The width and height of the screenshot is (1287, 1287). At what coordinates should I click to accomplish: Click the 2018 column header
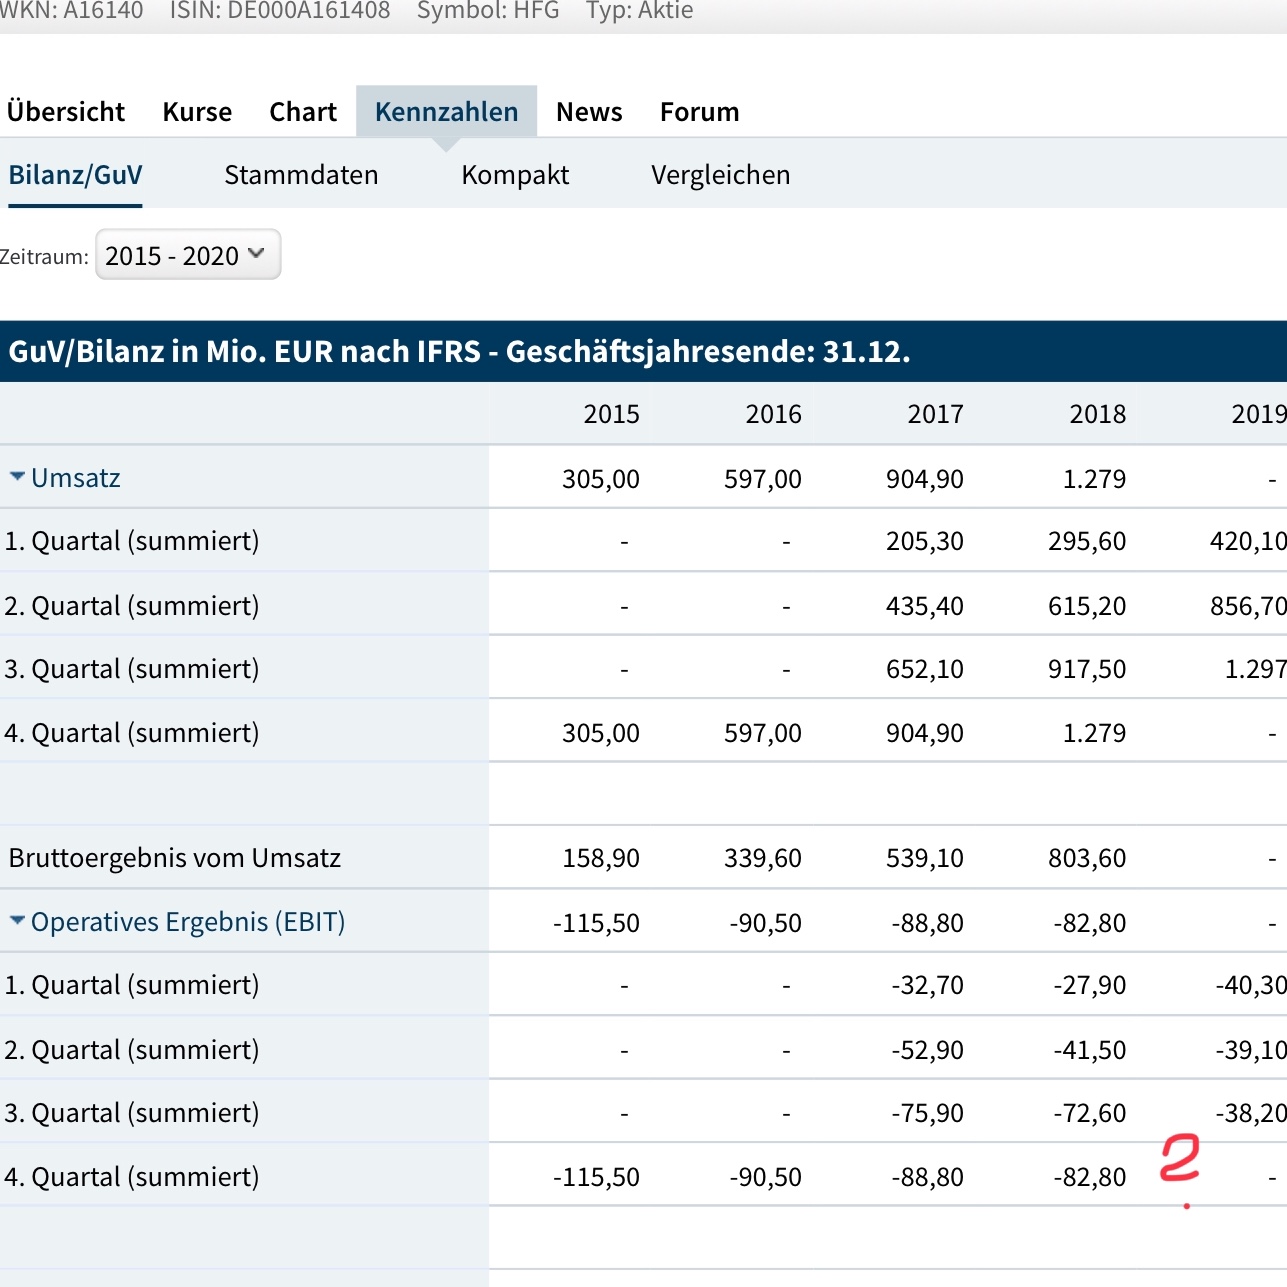1097,414
